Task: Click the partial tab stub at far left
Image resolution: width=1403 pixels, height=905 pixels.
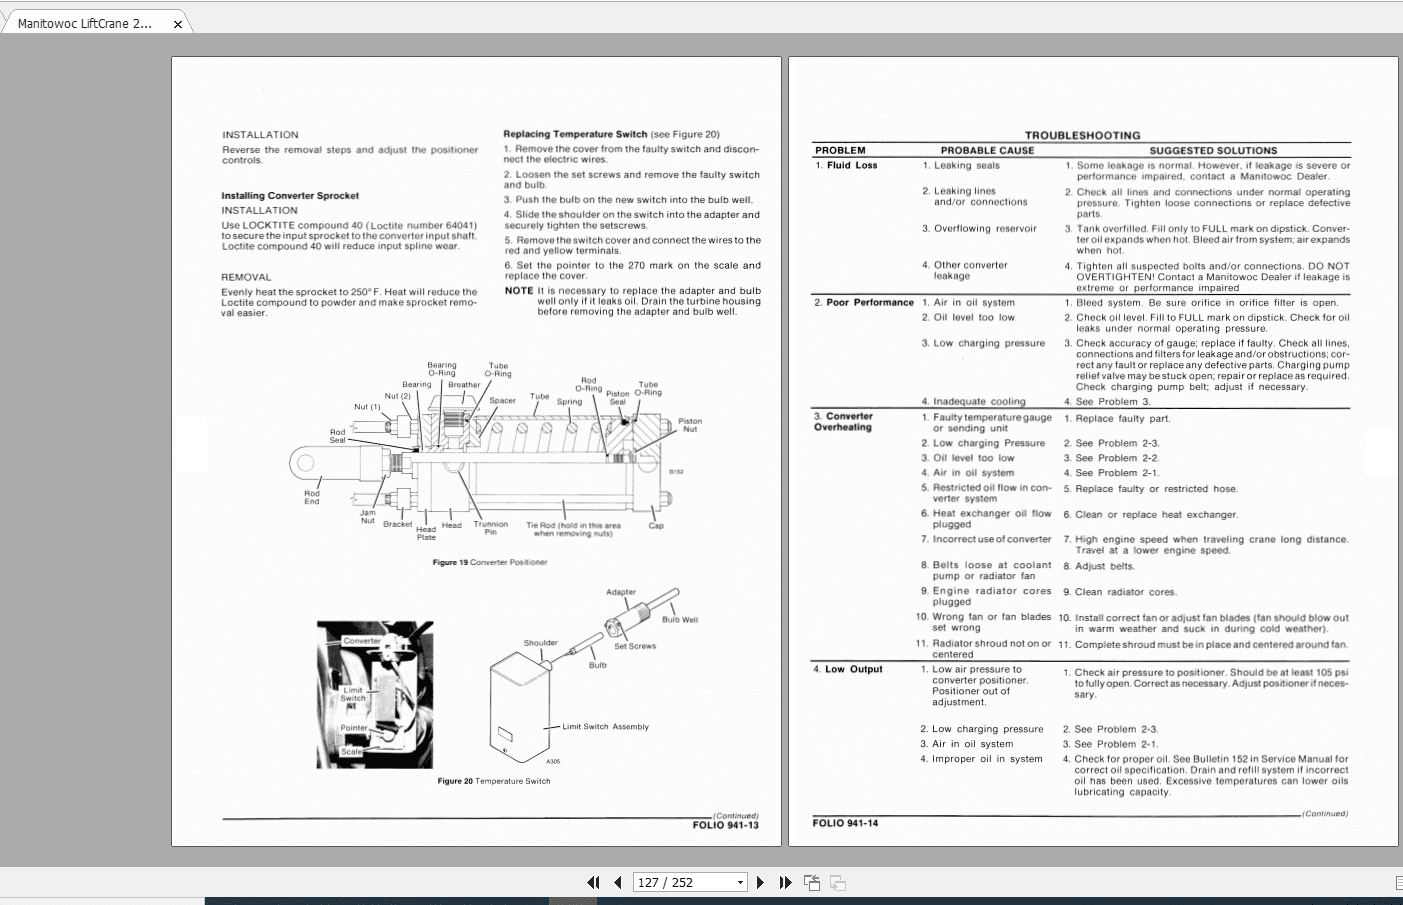Action: (5, 22)
